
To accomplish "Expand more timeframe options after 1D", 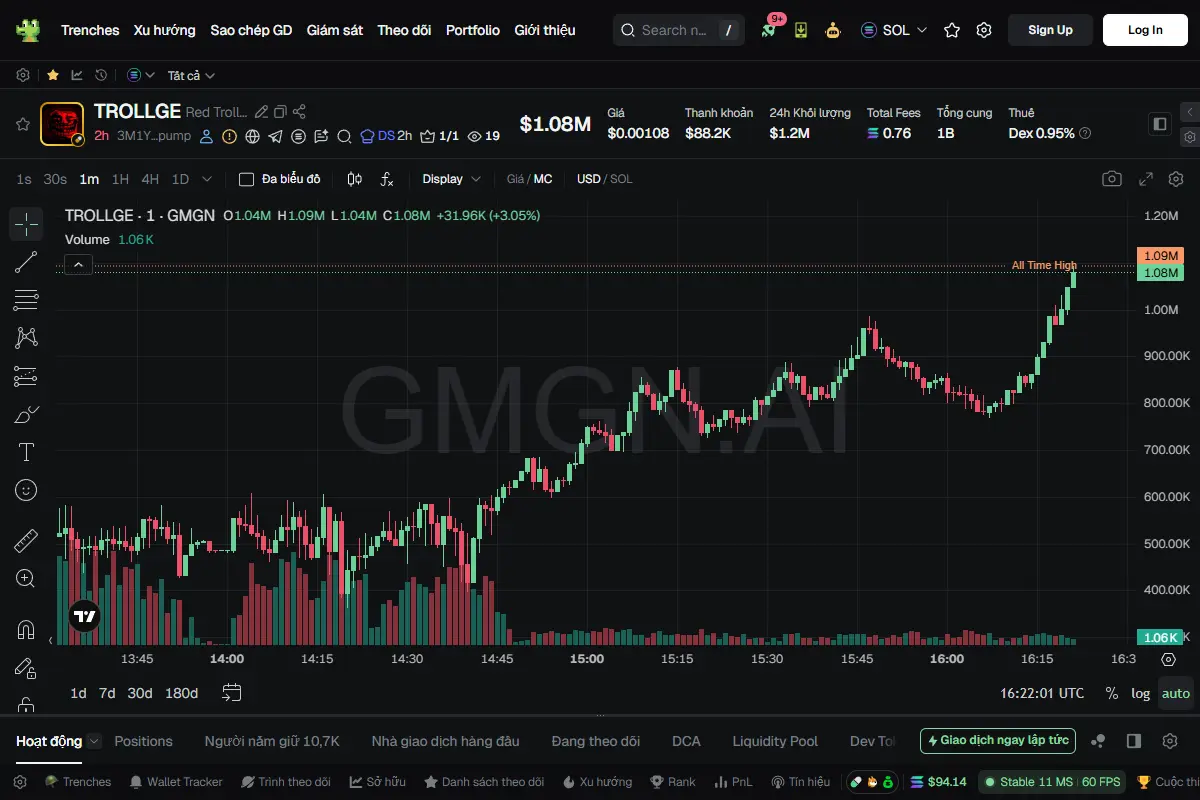I will point(207,179).
